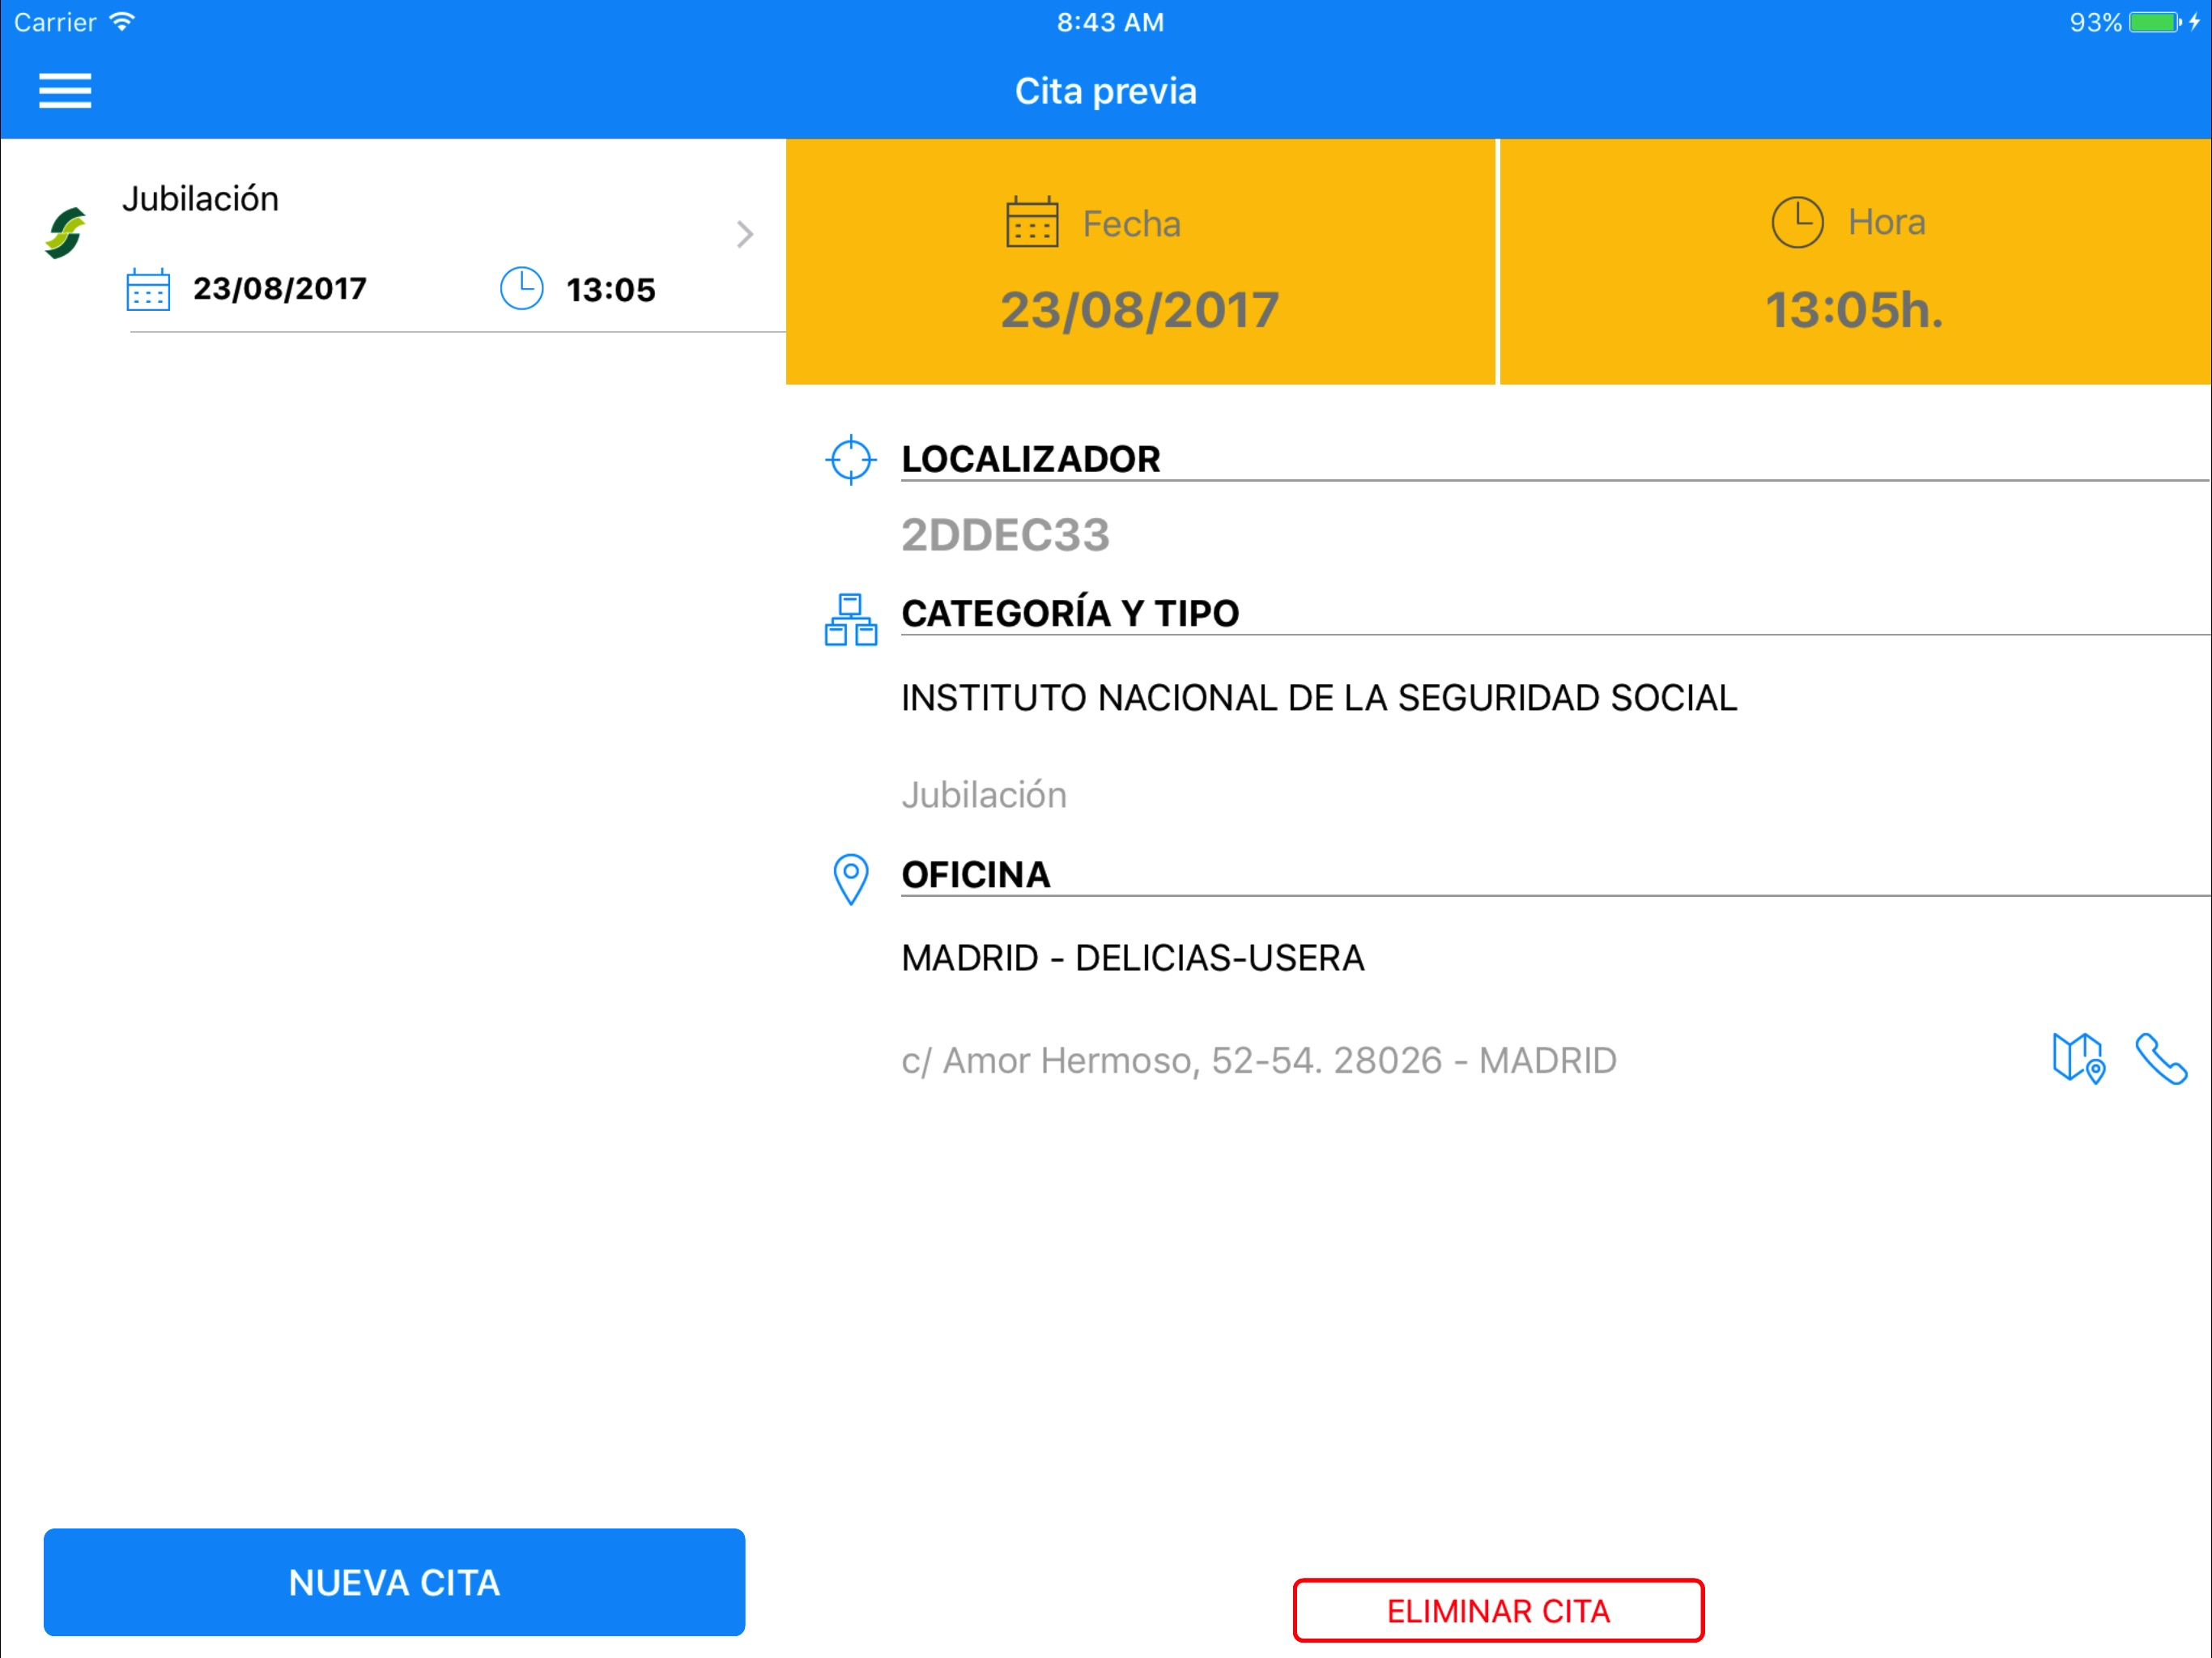
Task: Click the Fecha calendar icon in yellow panel
Action: pos(1032,222)
